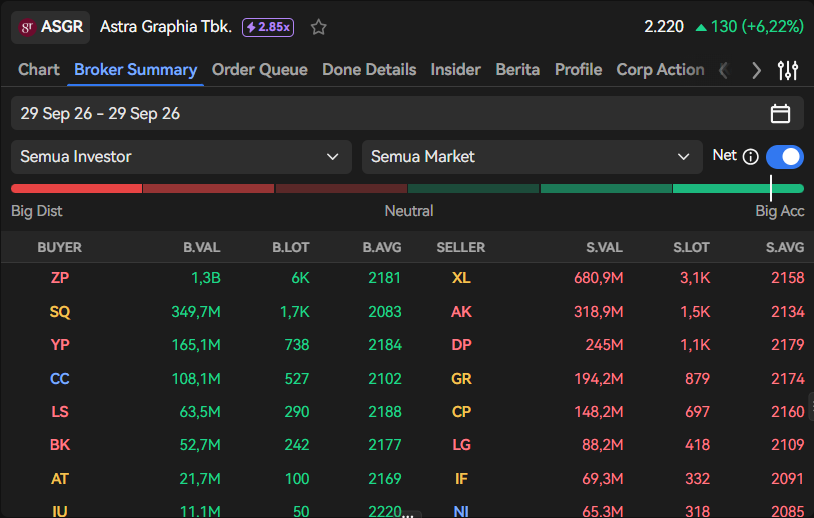Select buyer broker BK
Image resolution: width=814 pixels, height=518 pixels.
point(60,445)
